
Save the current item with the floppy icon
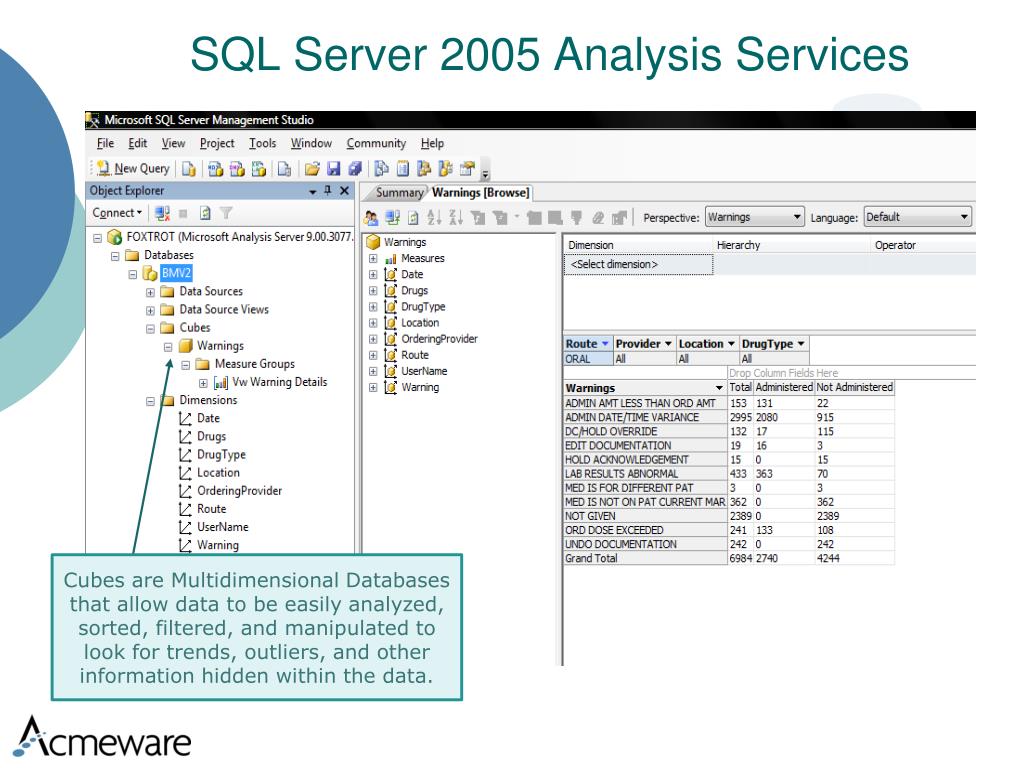click(334, 169)
